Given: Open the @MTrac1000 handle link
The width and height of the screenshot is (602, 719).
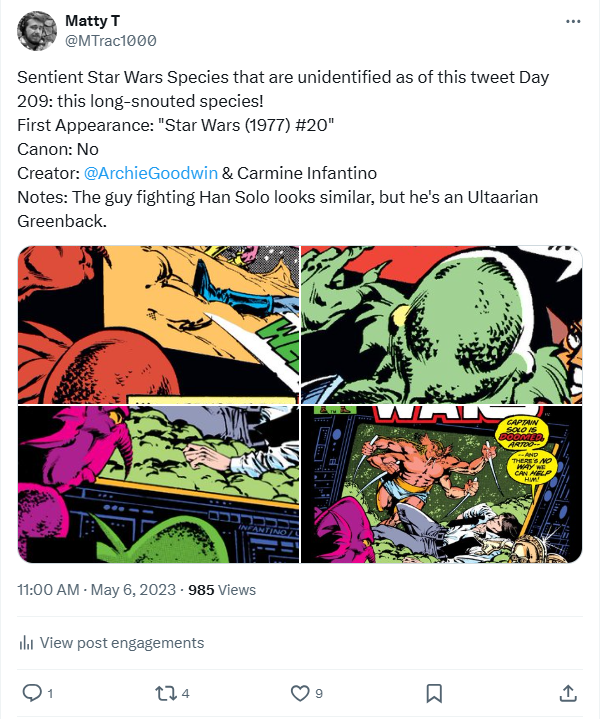Looking at the screenshot, I should (110, 40).
